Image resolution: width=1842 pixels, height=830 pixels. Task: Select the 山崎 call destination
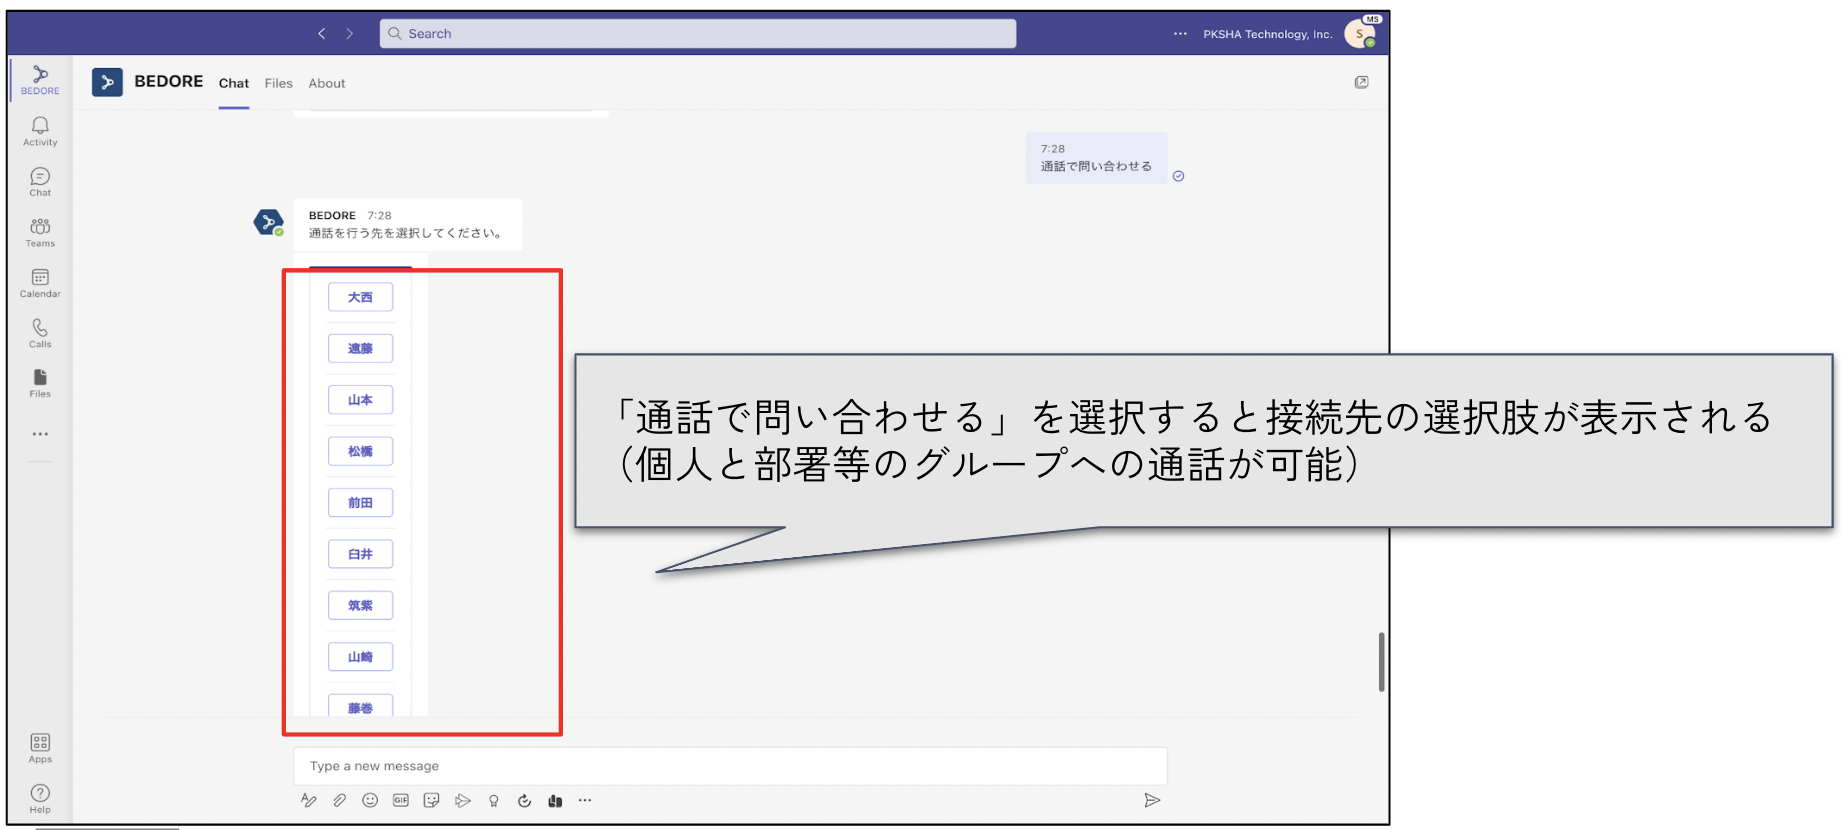[360, 657]
